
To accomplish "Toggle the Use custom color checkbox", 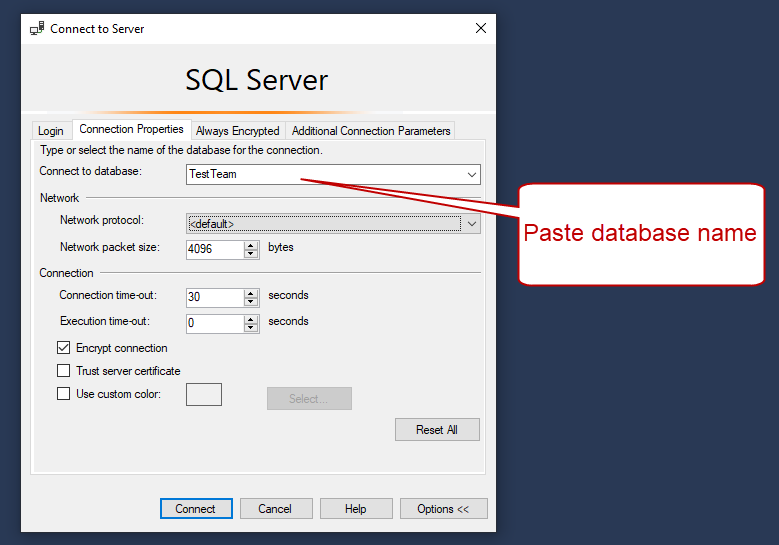I will click(65, 394).
